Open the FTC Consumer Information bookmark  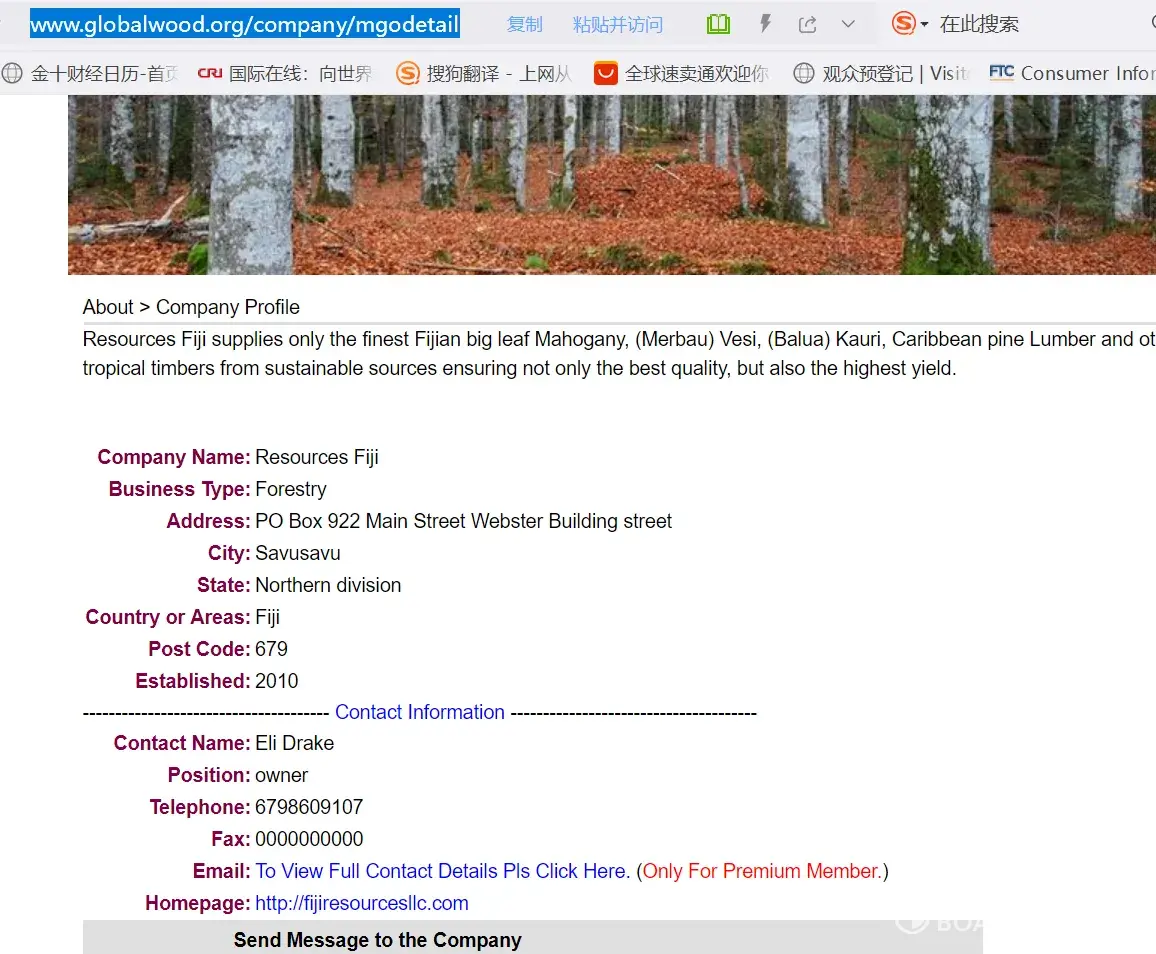(1072, 73)
